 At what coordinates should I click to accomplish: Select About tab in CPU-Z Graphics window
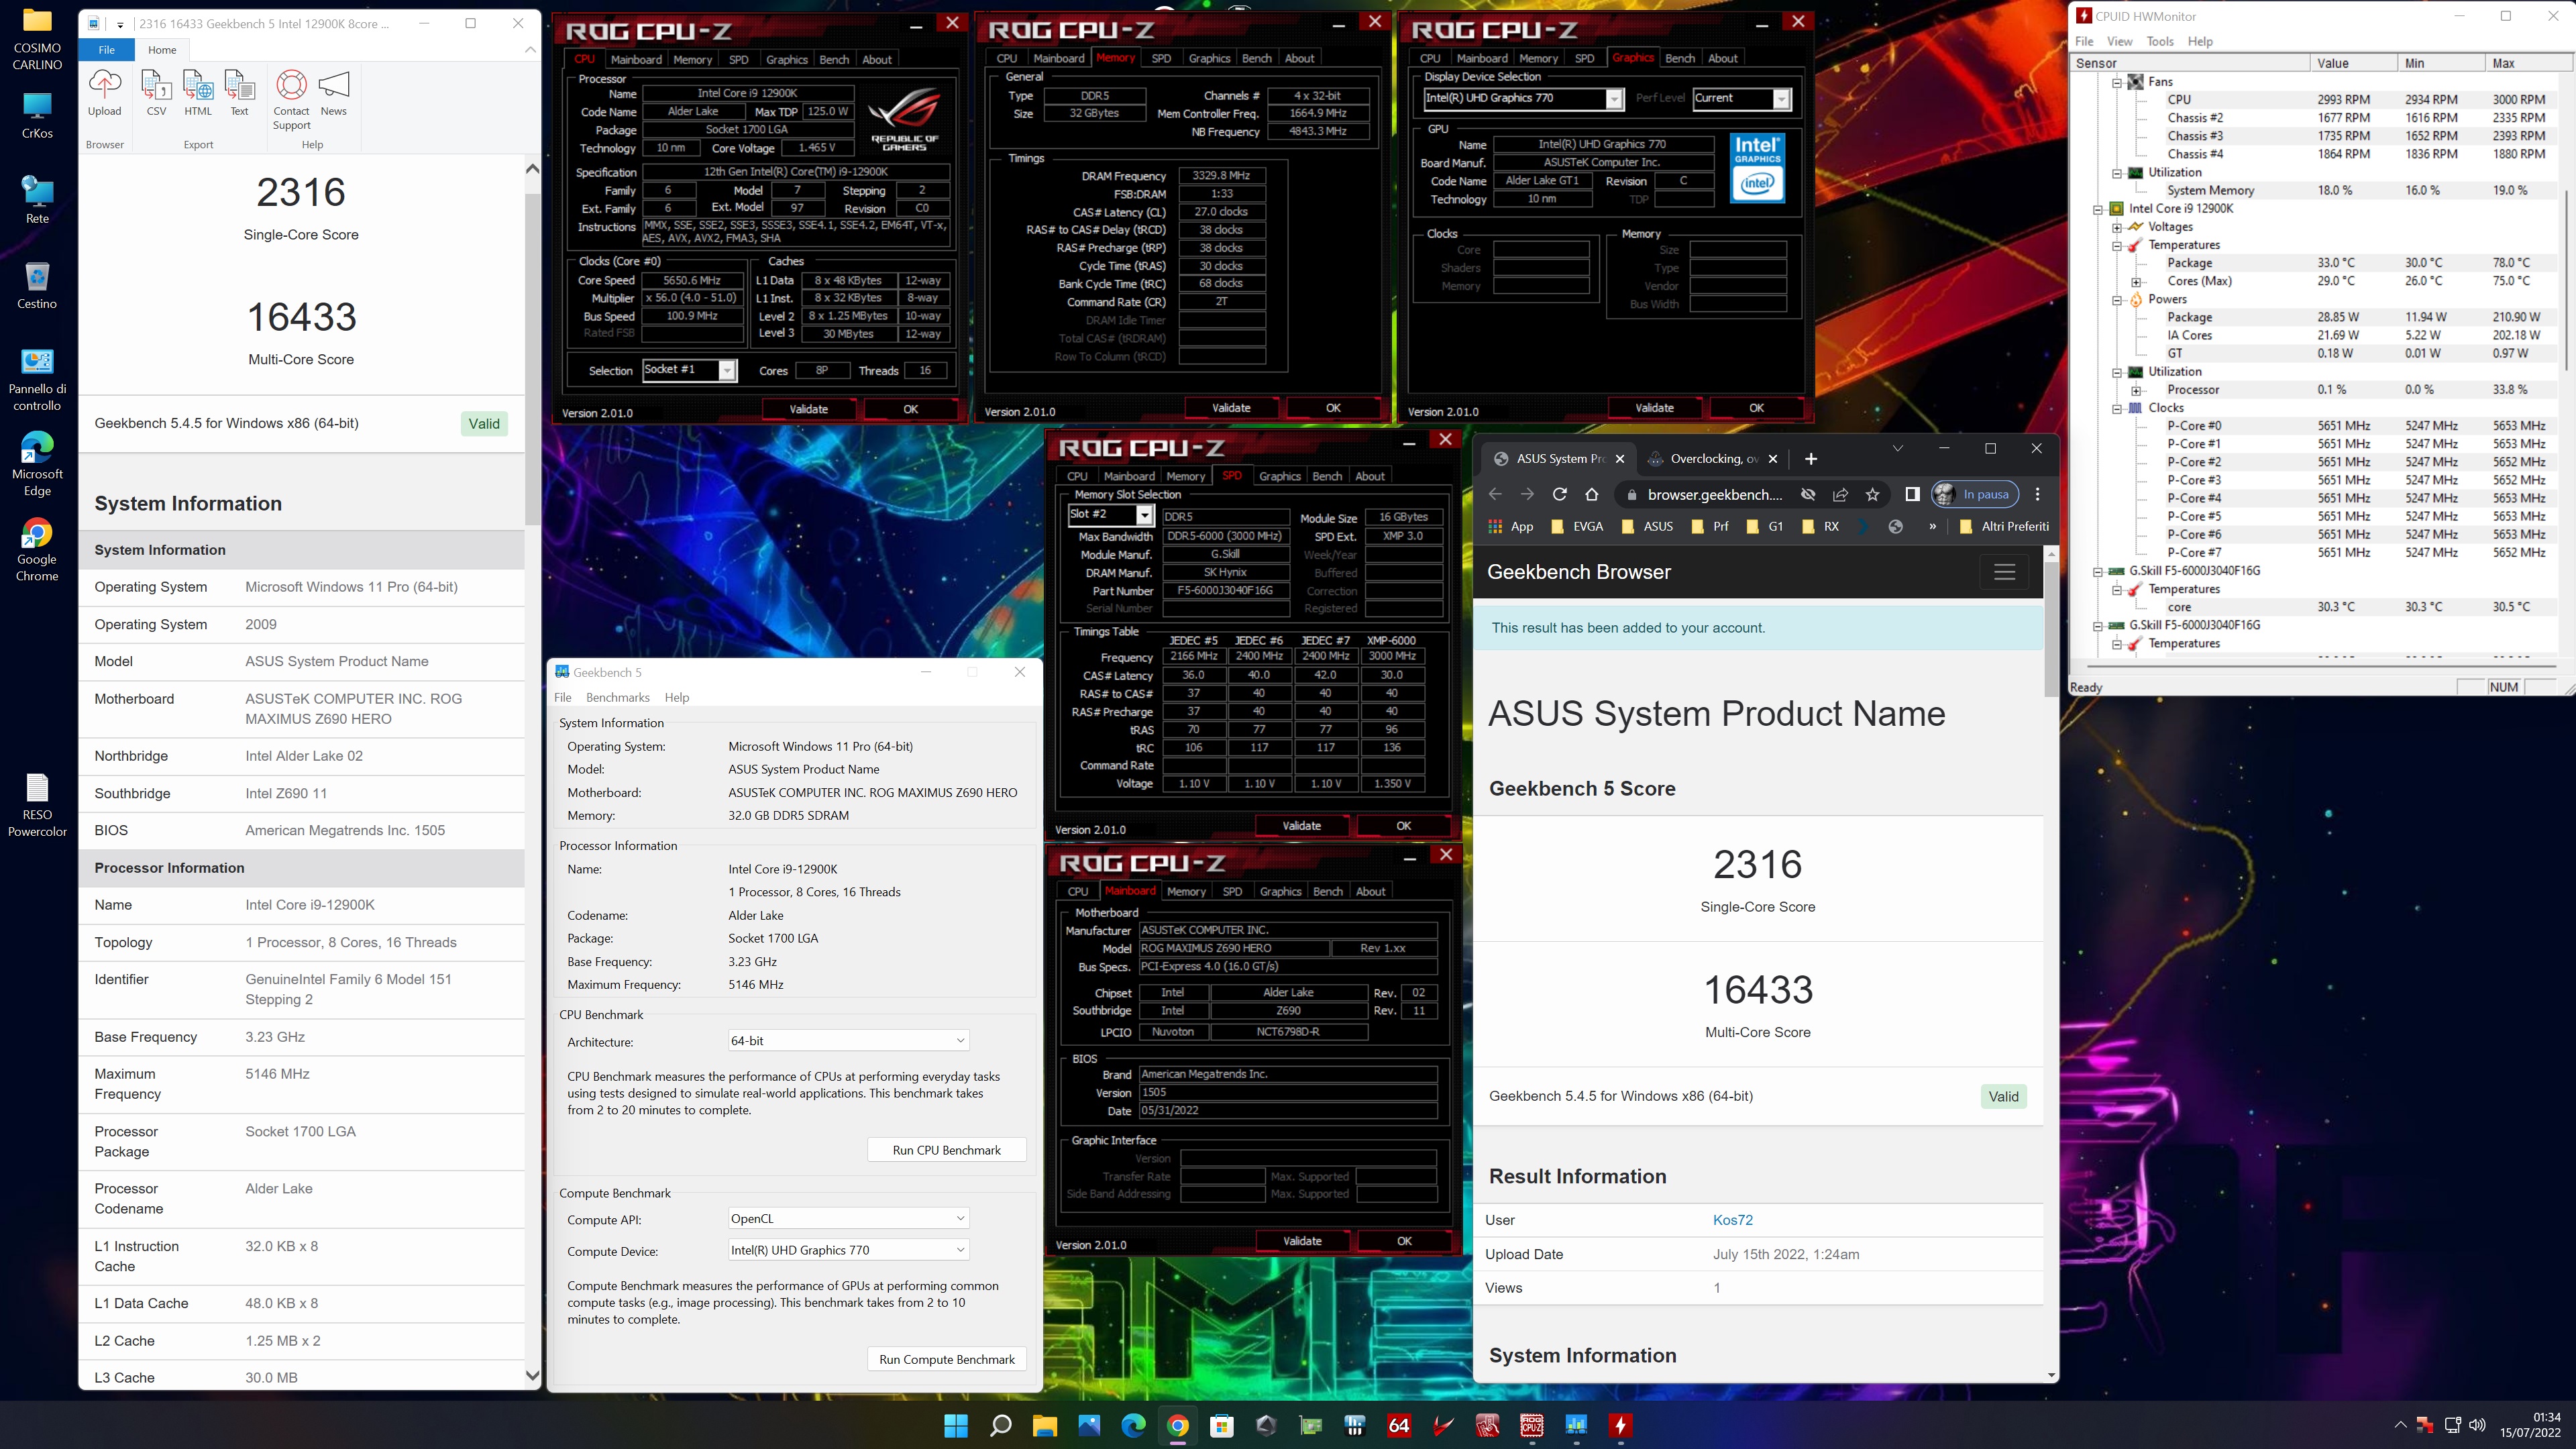[1722, 58]
